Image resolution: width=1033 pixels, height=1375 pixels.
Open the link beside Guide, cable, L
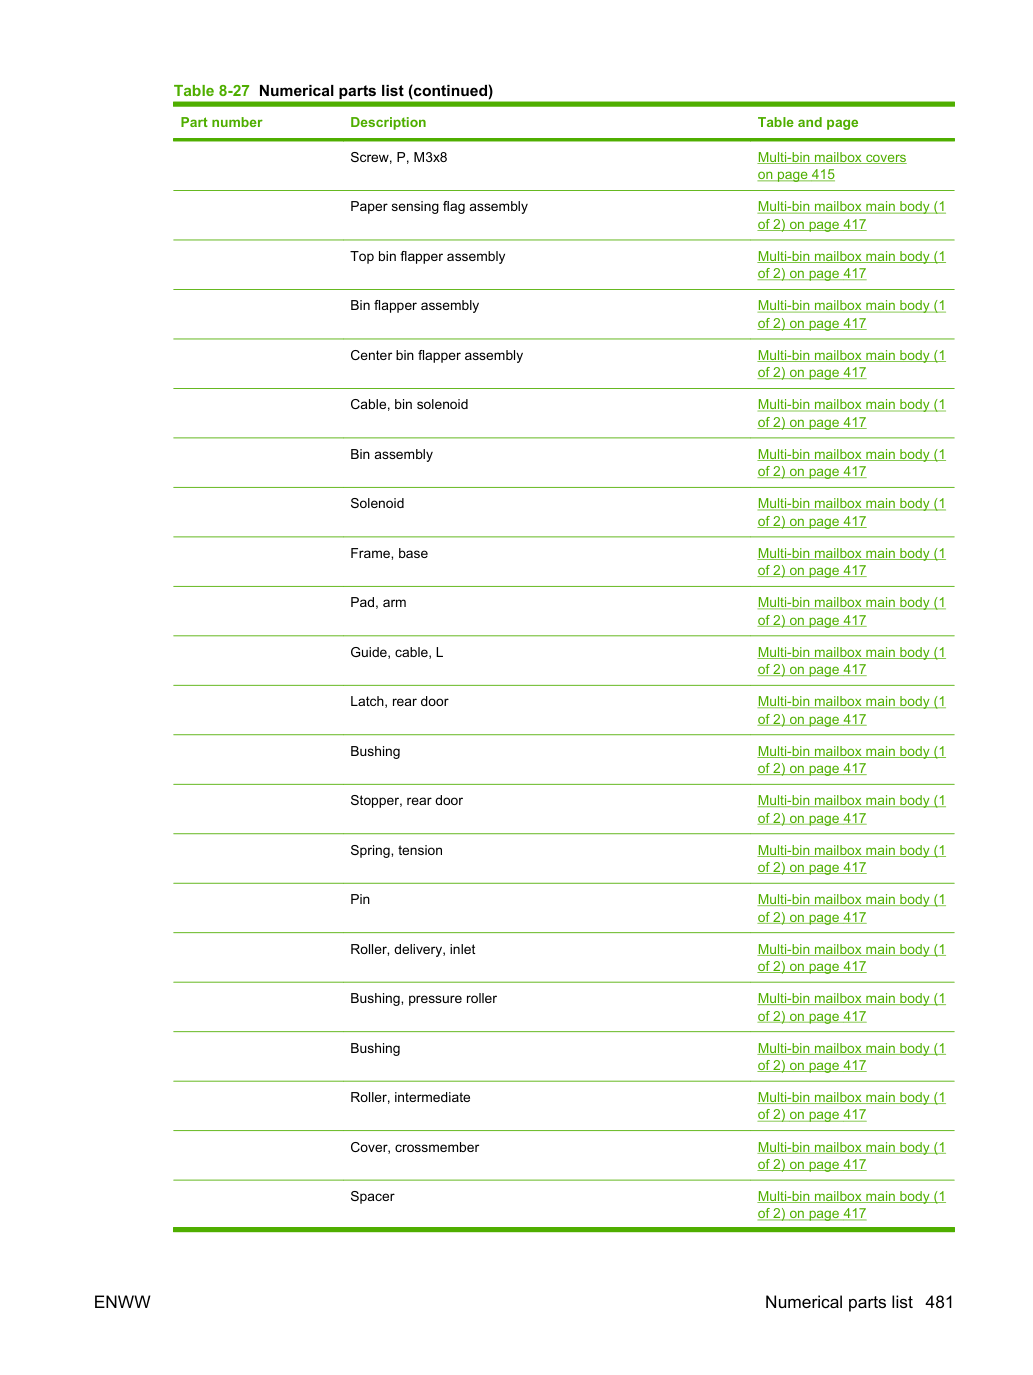851,661
